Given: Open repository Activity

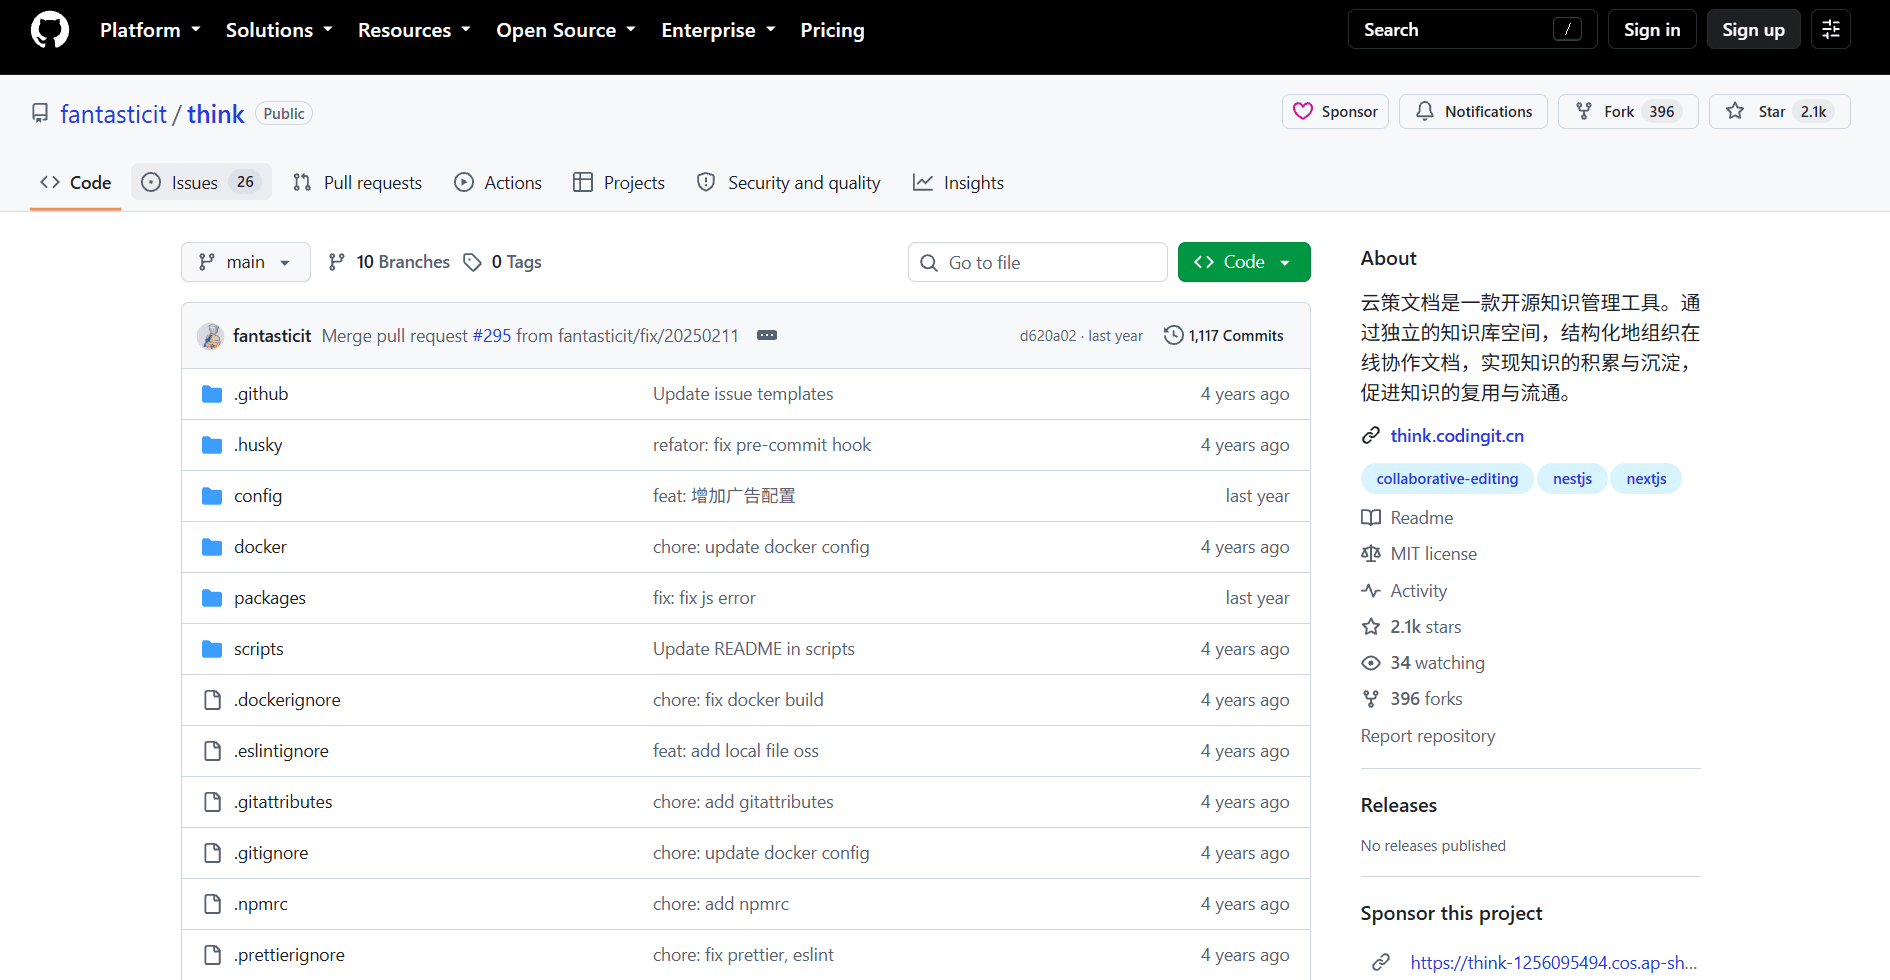Looking at the screenshot, I should pos(1404,591).
